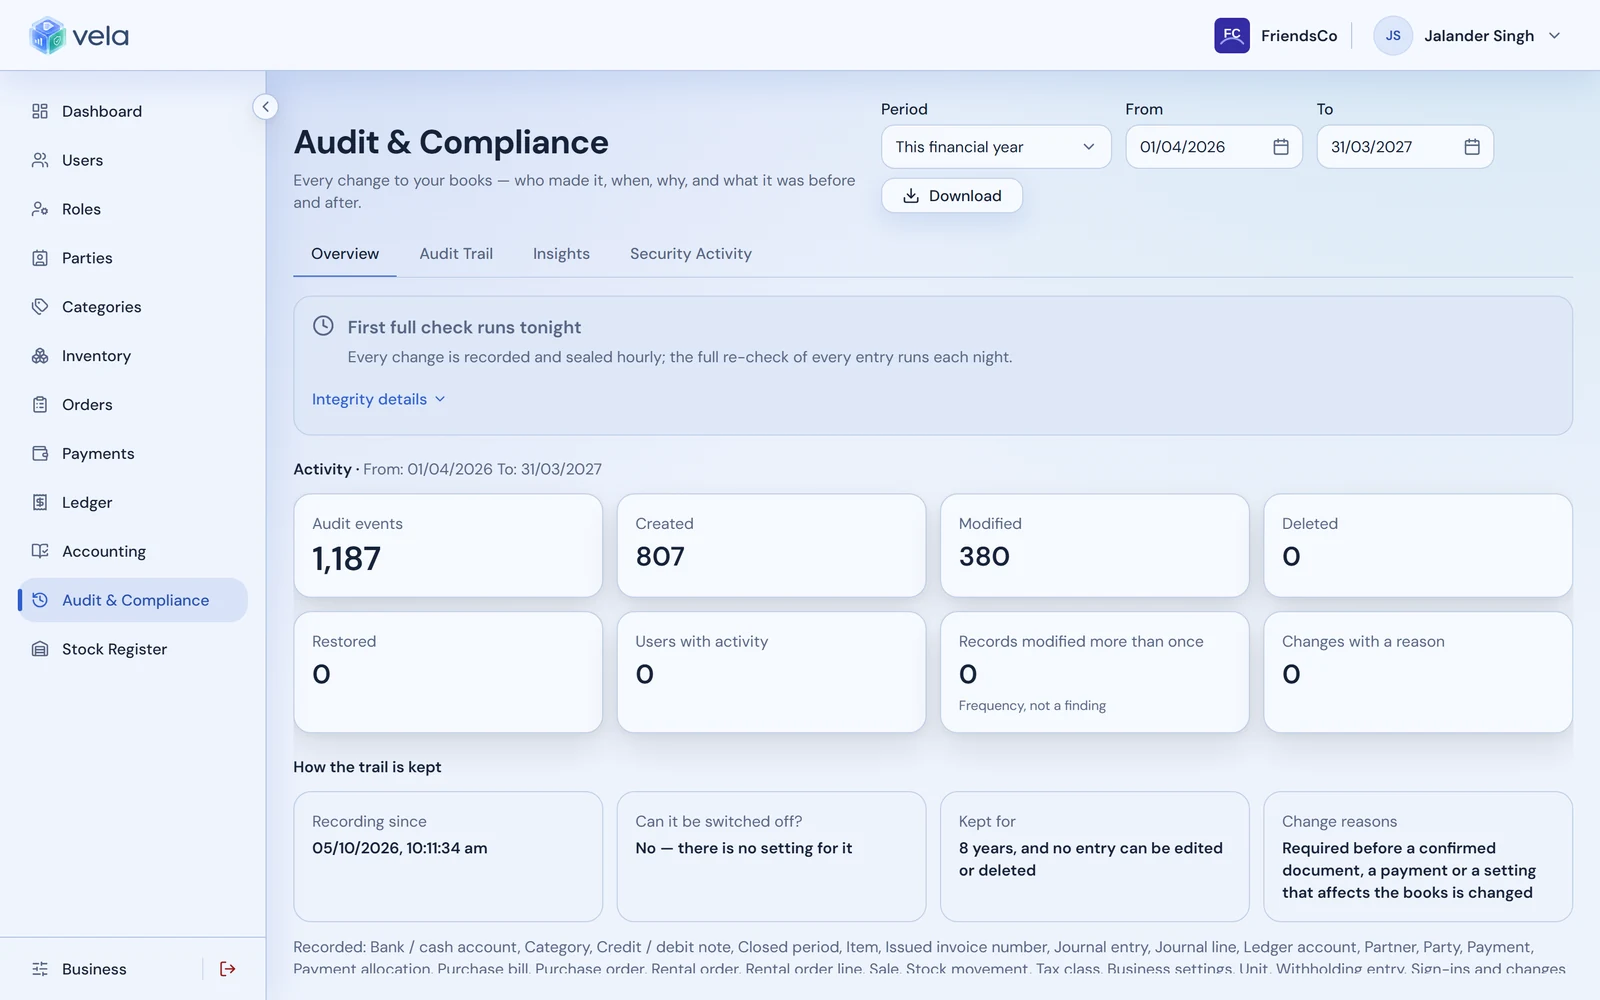Click the Stock Register icon
The image size is (1600, 1000).
click(40, 649)
